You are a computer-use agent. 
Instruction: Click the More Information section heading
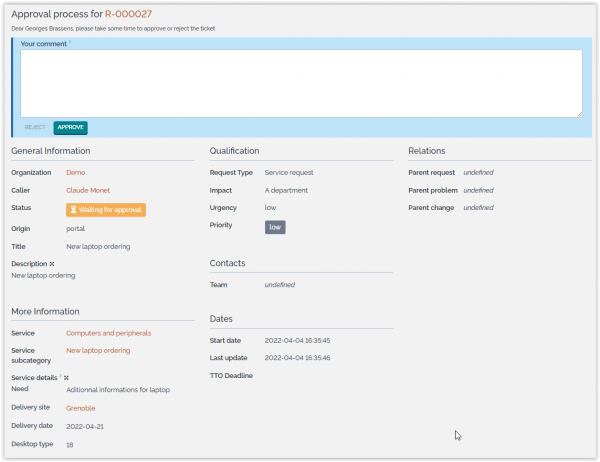tap(45, 312)
